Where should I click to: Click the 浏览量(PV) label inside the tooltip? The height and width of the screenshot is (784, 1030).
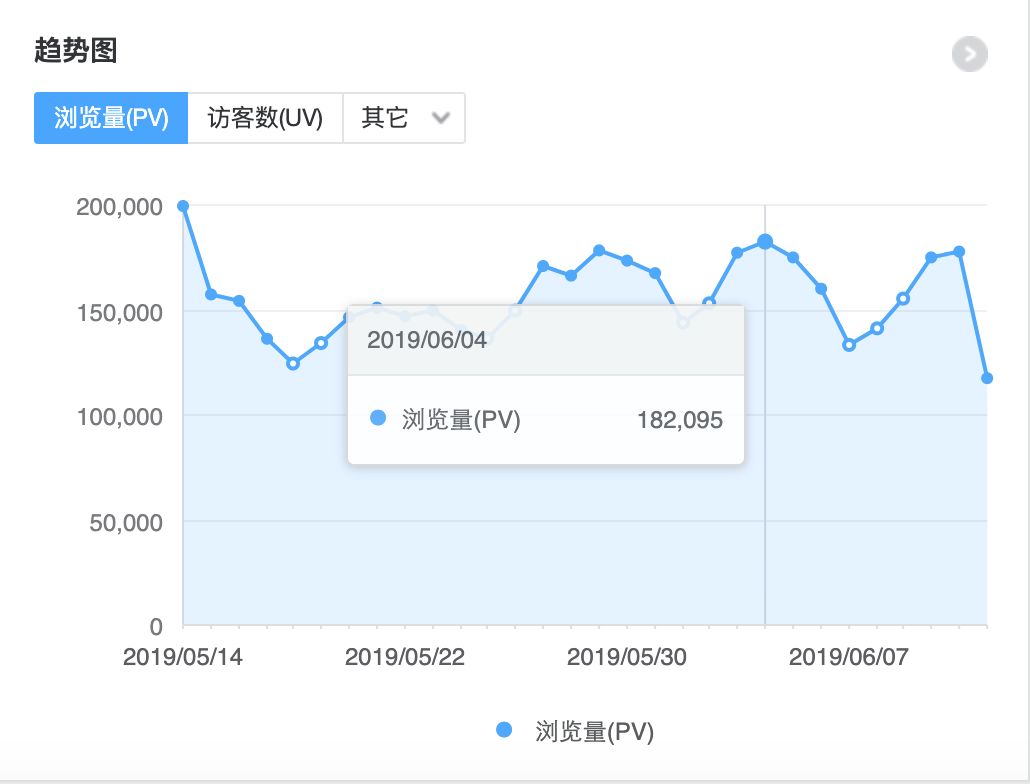[461, 420]
